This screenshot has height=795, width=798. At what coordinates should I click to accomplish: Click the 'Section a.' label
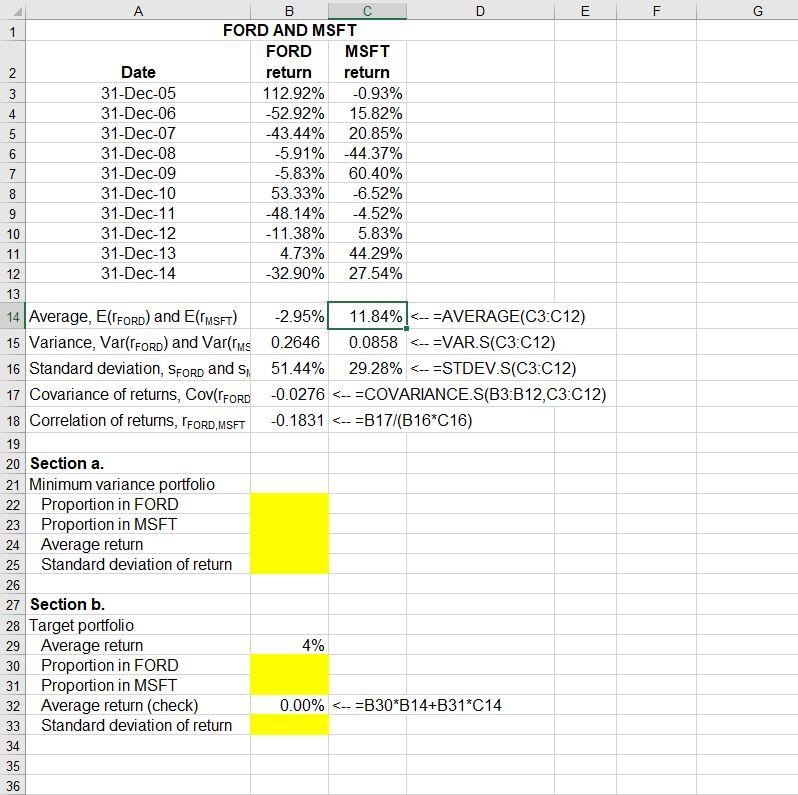pyautogui.click(x=67, y=464)
